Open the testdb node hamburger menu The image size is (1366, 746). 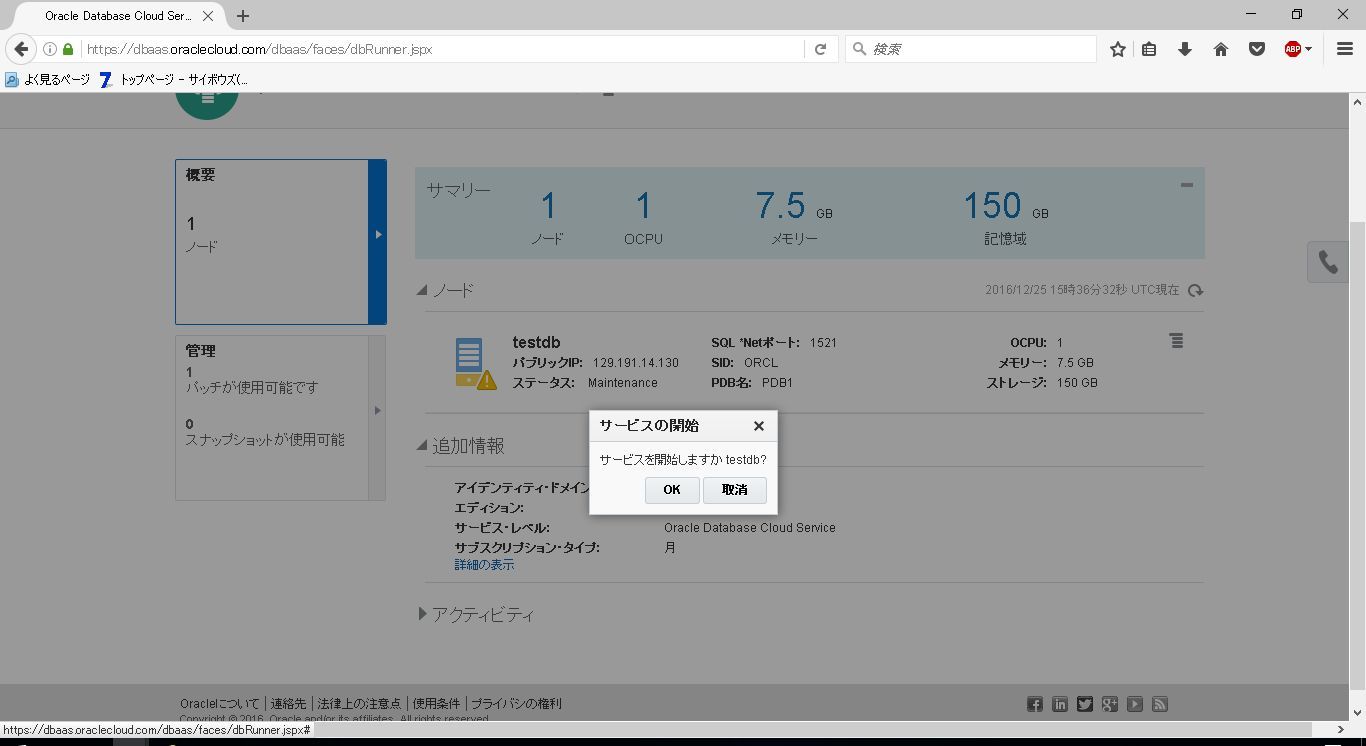(x=1177, y=341)
